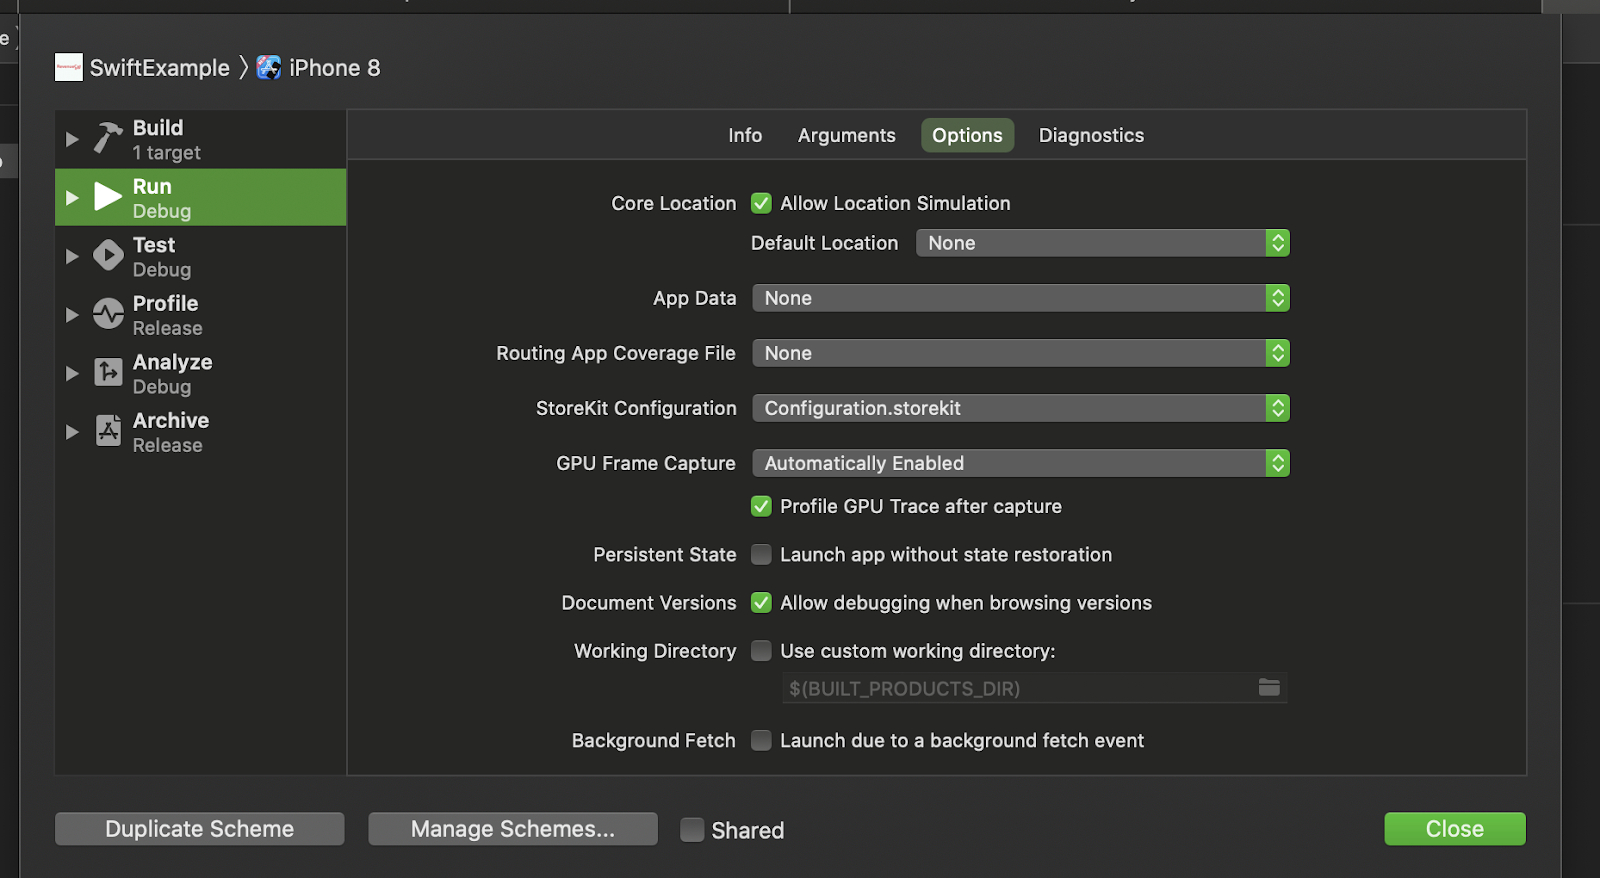The height and width of the screenshot is (878, 1600).
Task: Open Routing App Coverage File dropdown
Action: pos(1021,353)
